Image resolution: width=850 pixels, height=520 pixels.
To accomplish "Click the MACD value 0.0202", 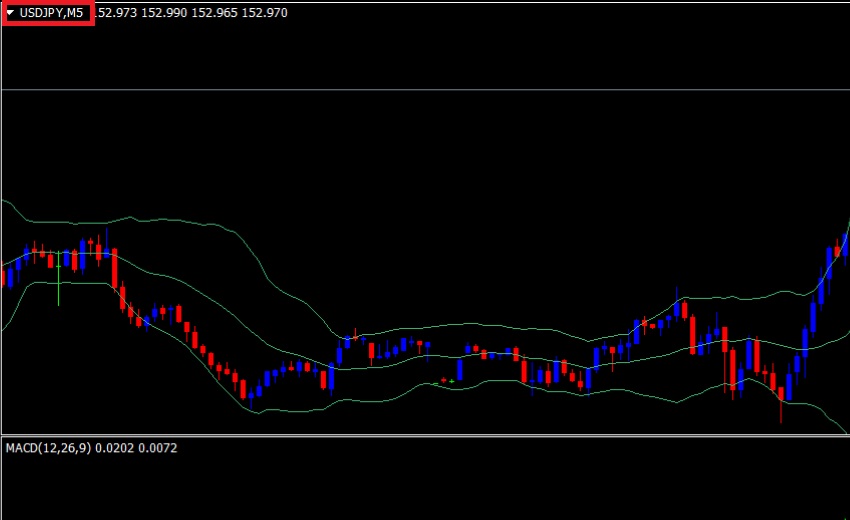I will click(113, 448).
